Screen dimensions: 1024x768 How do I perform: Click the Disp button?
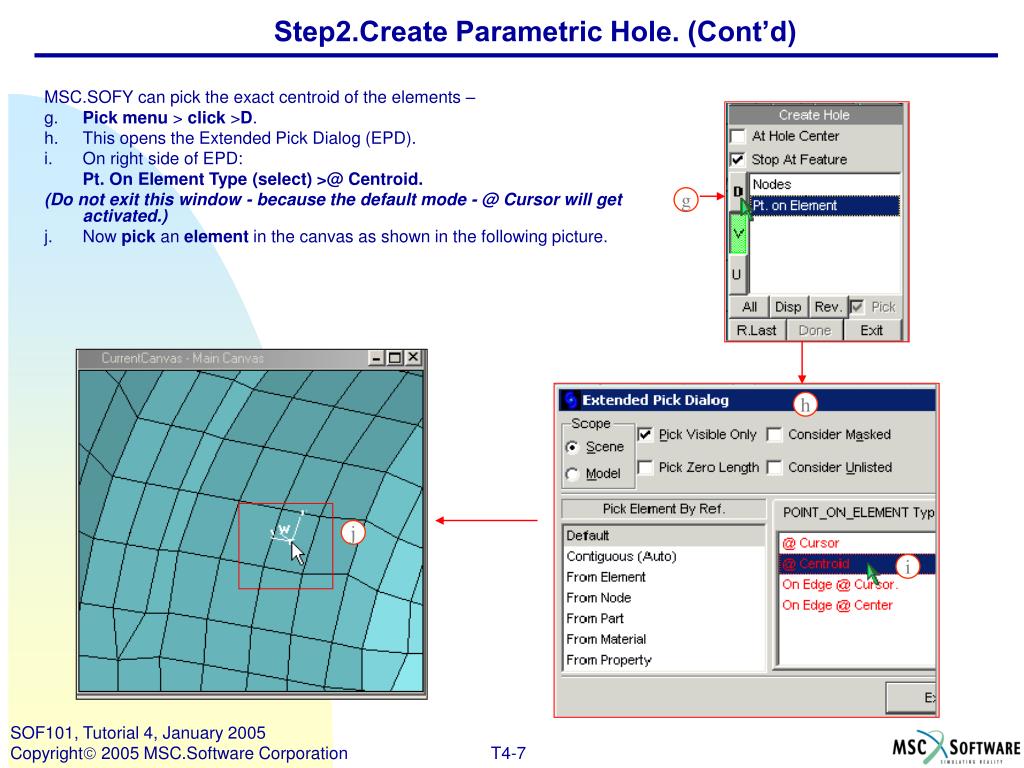(x=788, y=307)
